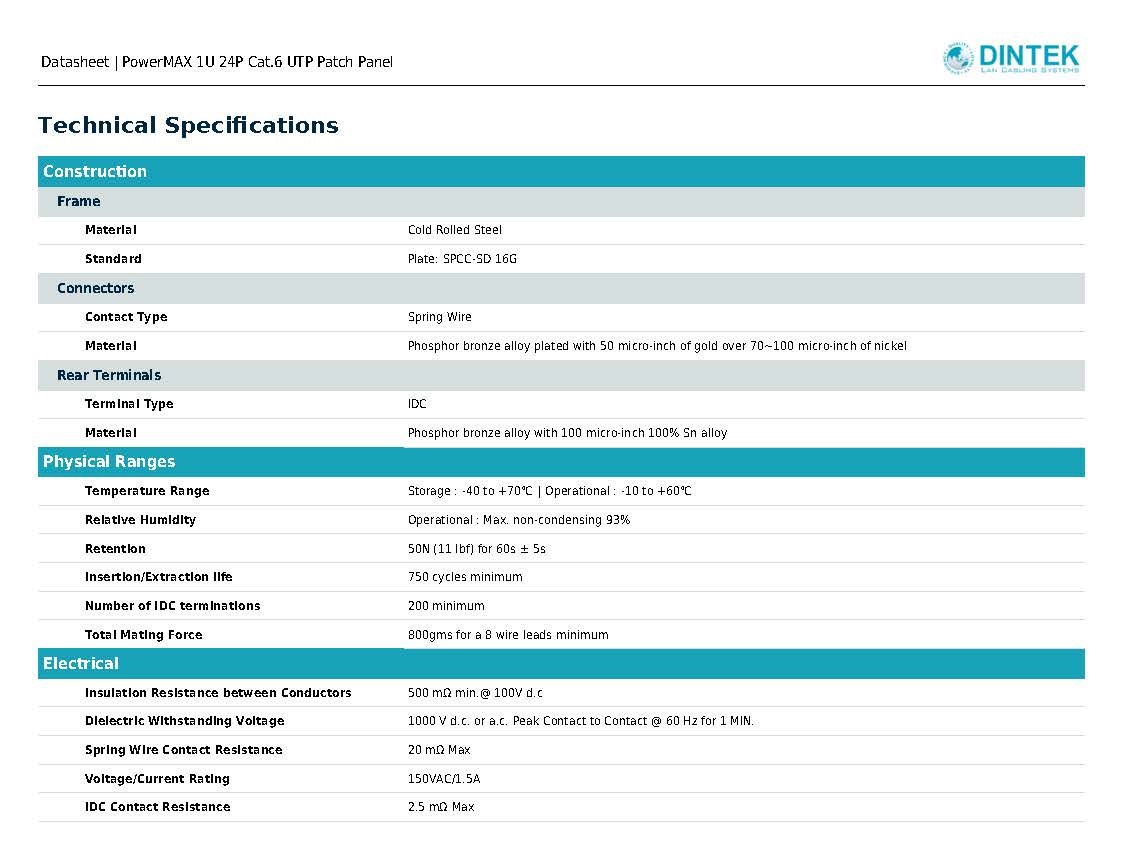Select the Spring Wire value text

440,317
